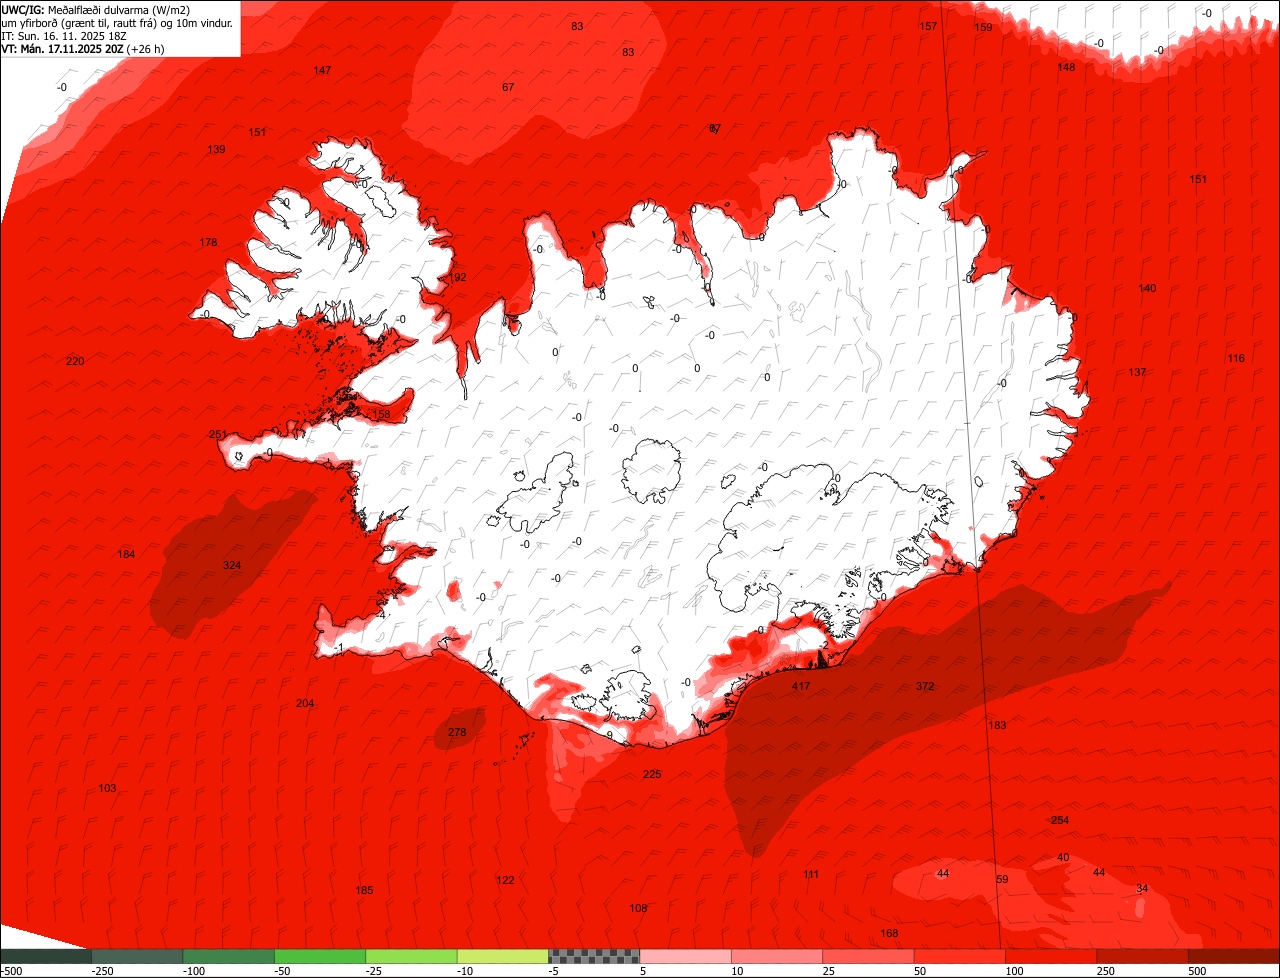This screenshot has width=1280, height=978.
Task: Click the map value '103'
Action: (x=107, y=788)
